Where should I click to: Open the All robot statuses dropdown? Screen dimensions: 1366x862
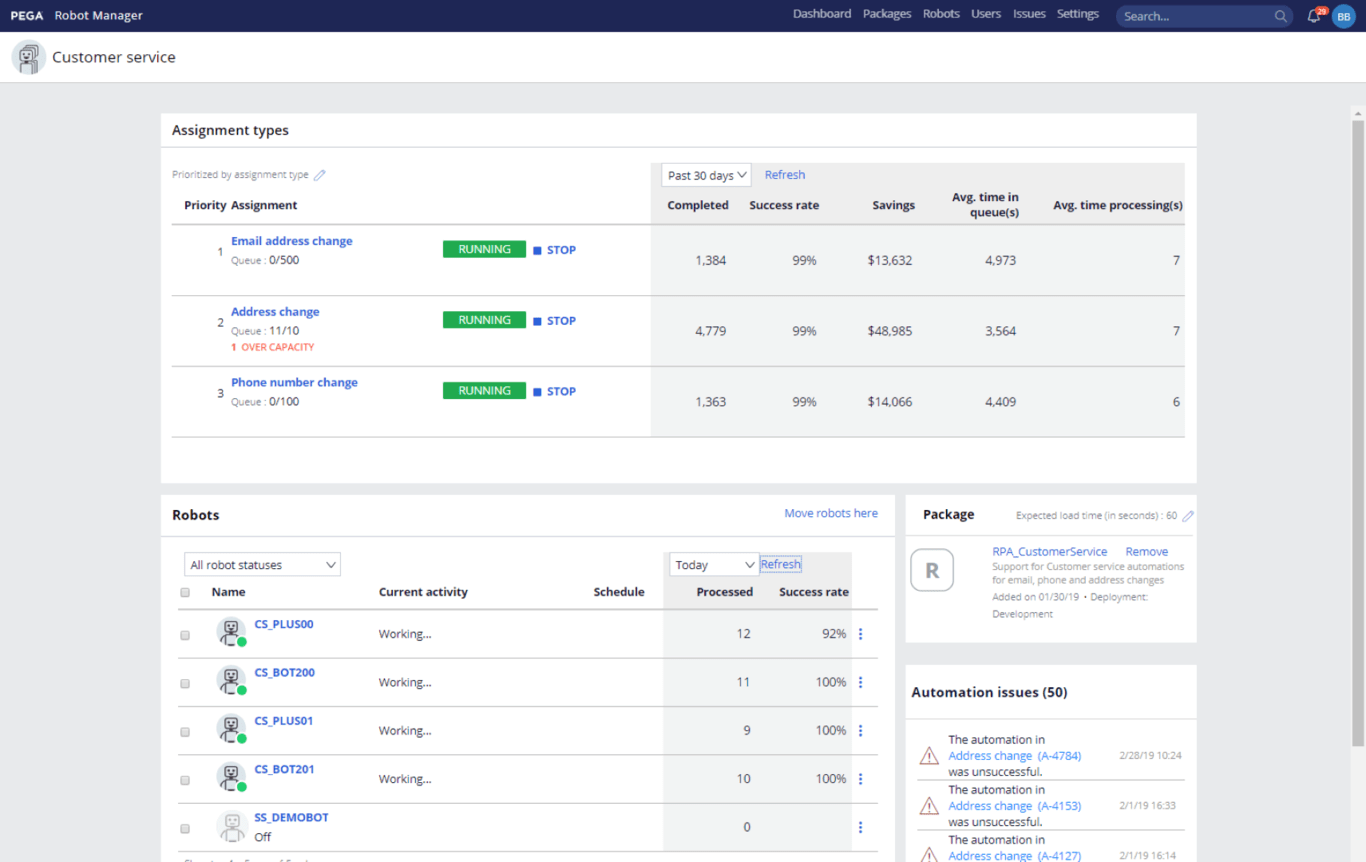[261, 564]
